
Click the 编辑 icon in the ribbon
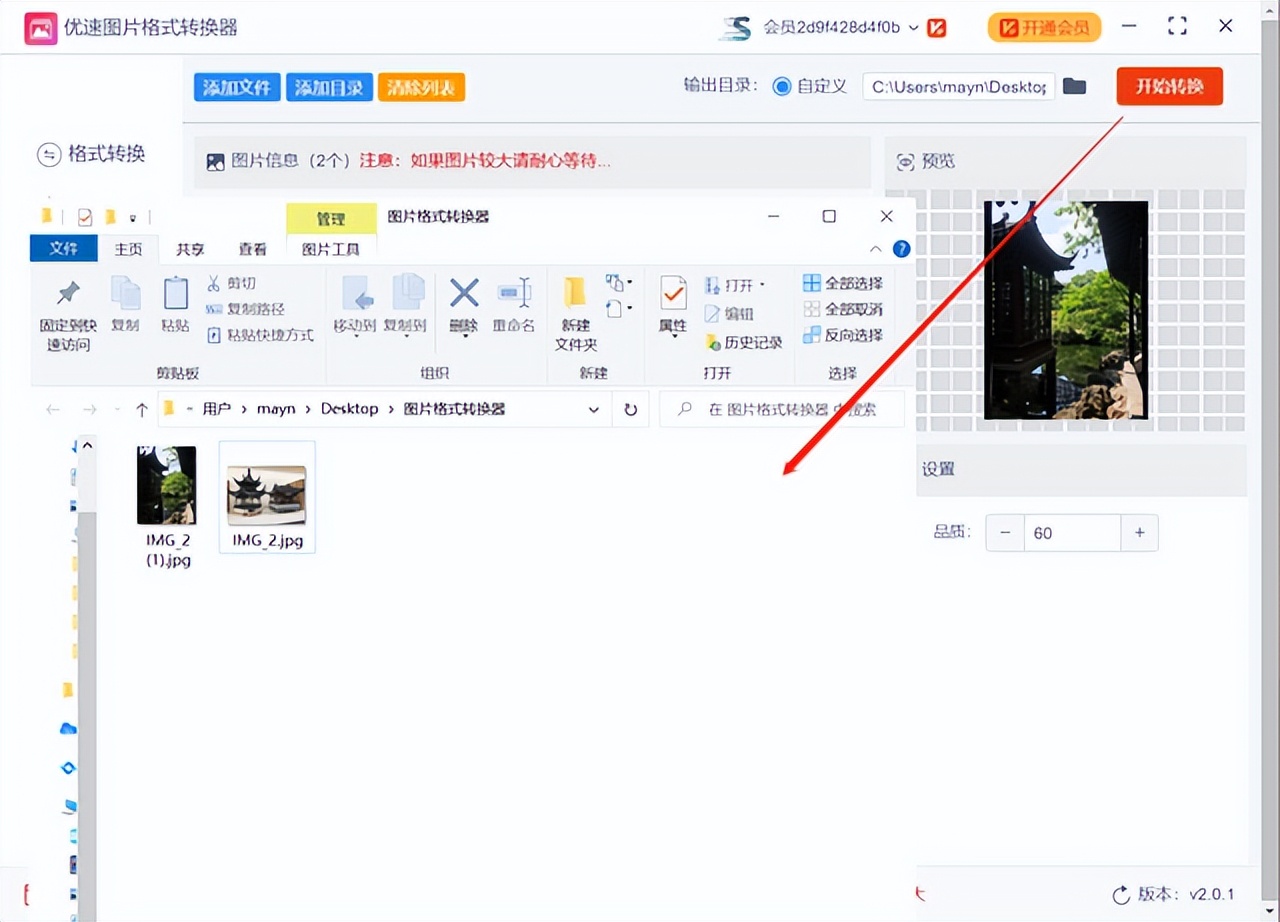tap(712, 314)
